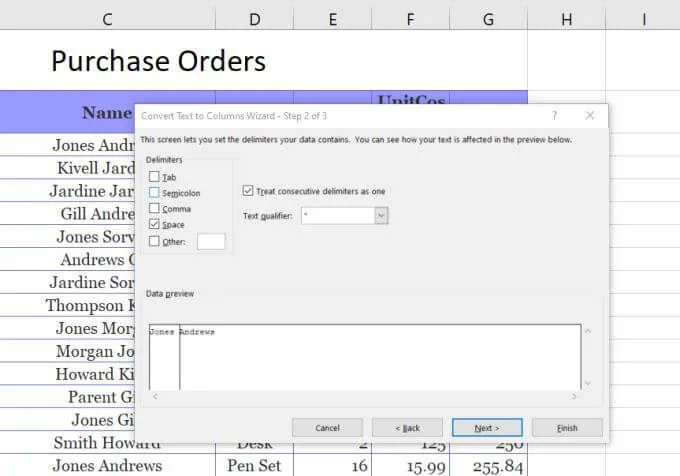This screenshot has width=680, height=476.
Task: Click the 'Jones Mor' name cell
Action: click(x=67, y=328)
